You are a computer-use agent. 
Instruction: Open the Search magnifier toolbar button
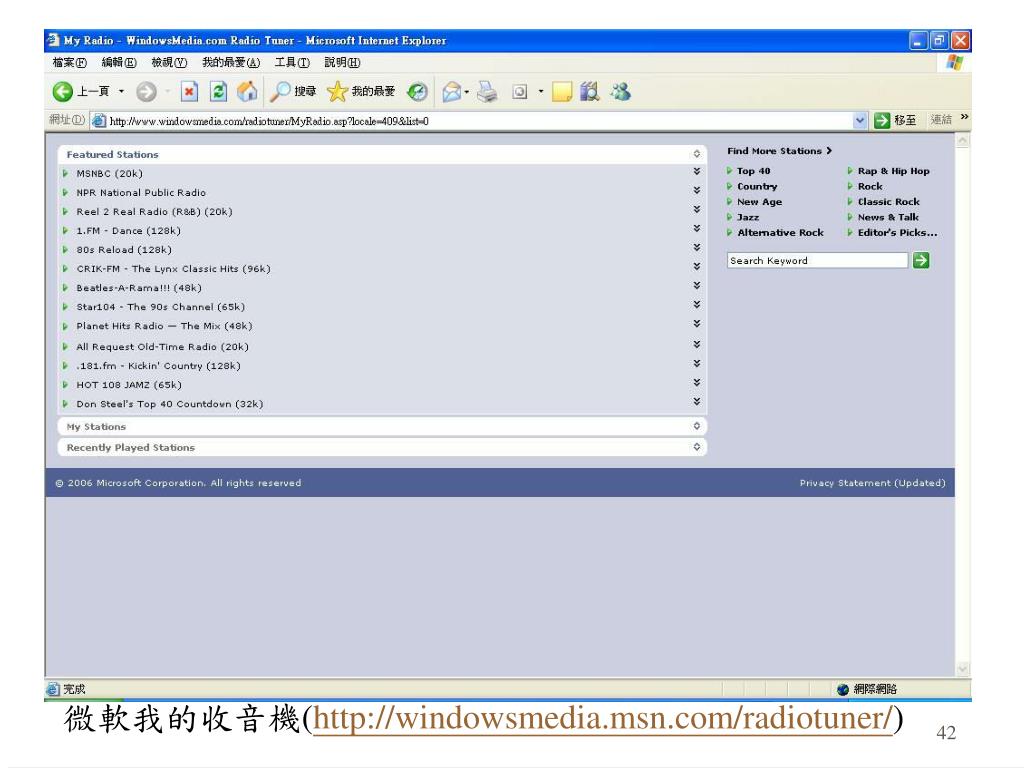[x=293, y=91]
